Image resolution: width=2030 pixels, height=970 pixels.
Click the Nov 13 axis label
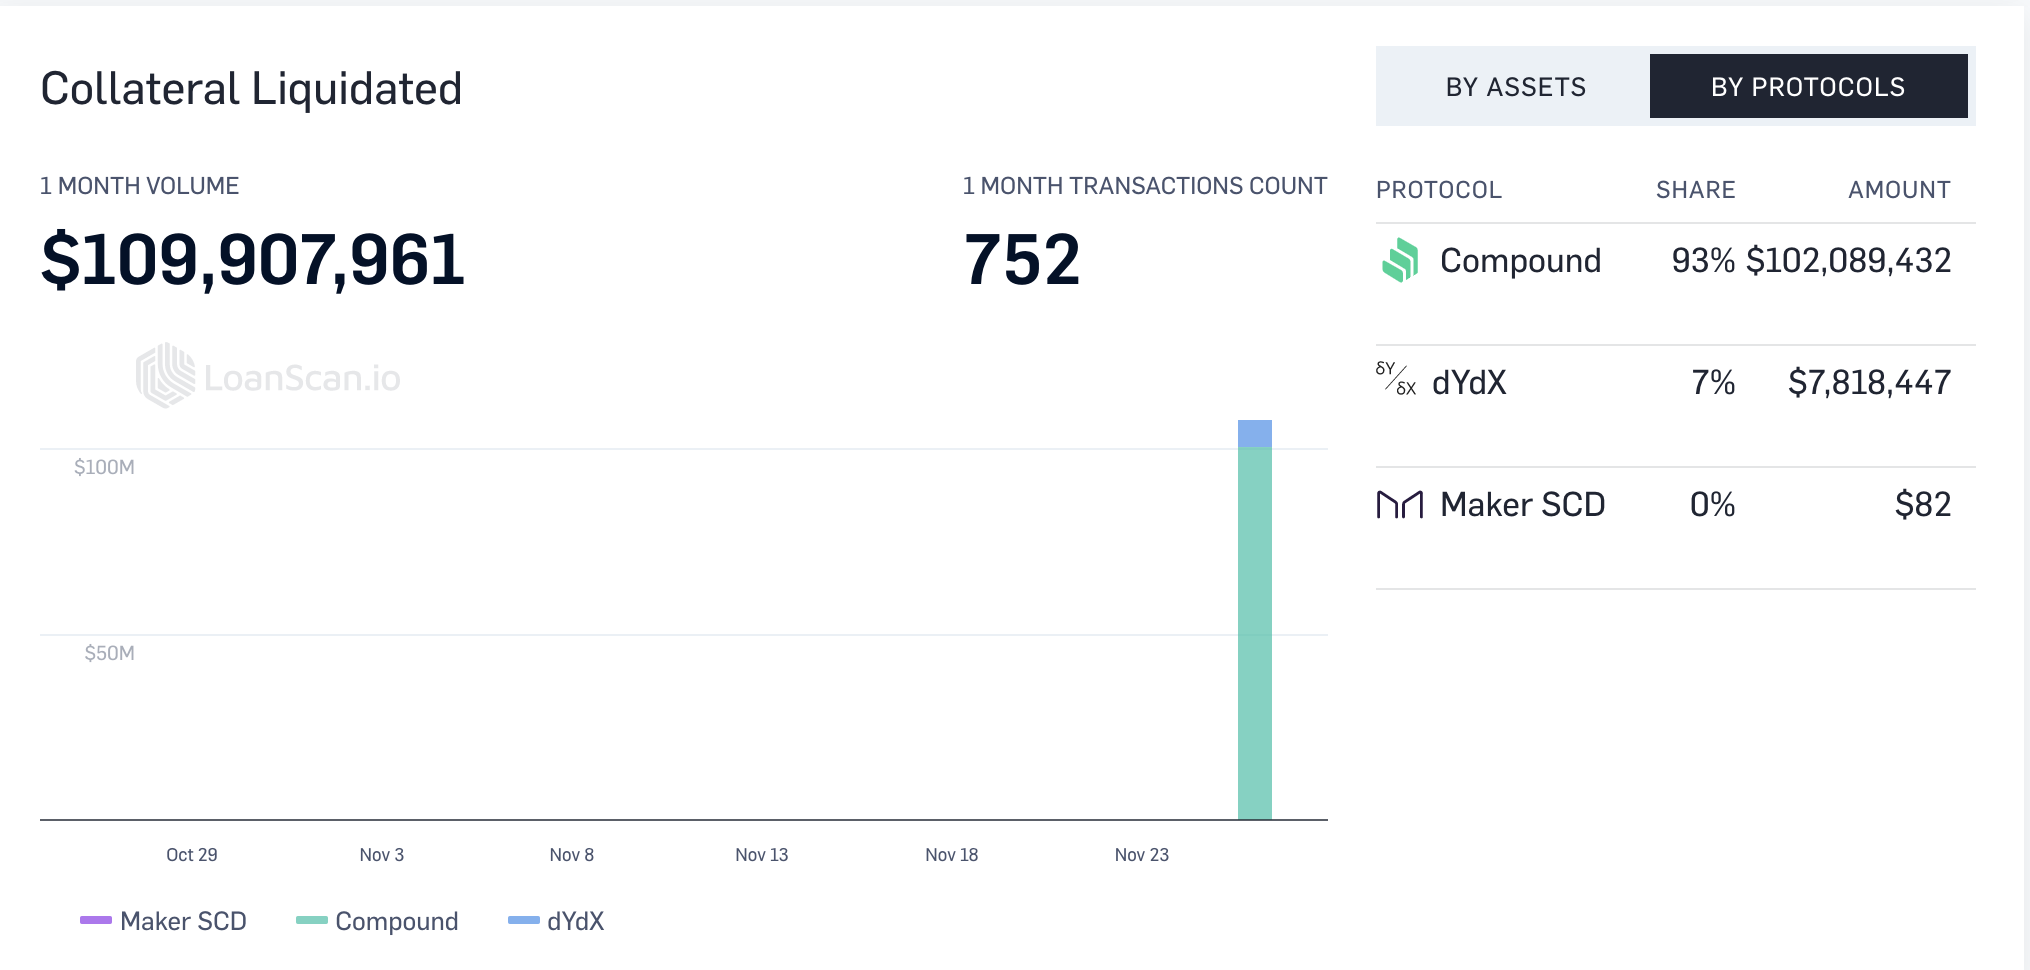click(762, 855)
